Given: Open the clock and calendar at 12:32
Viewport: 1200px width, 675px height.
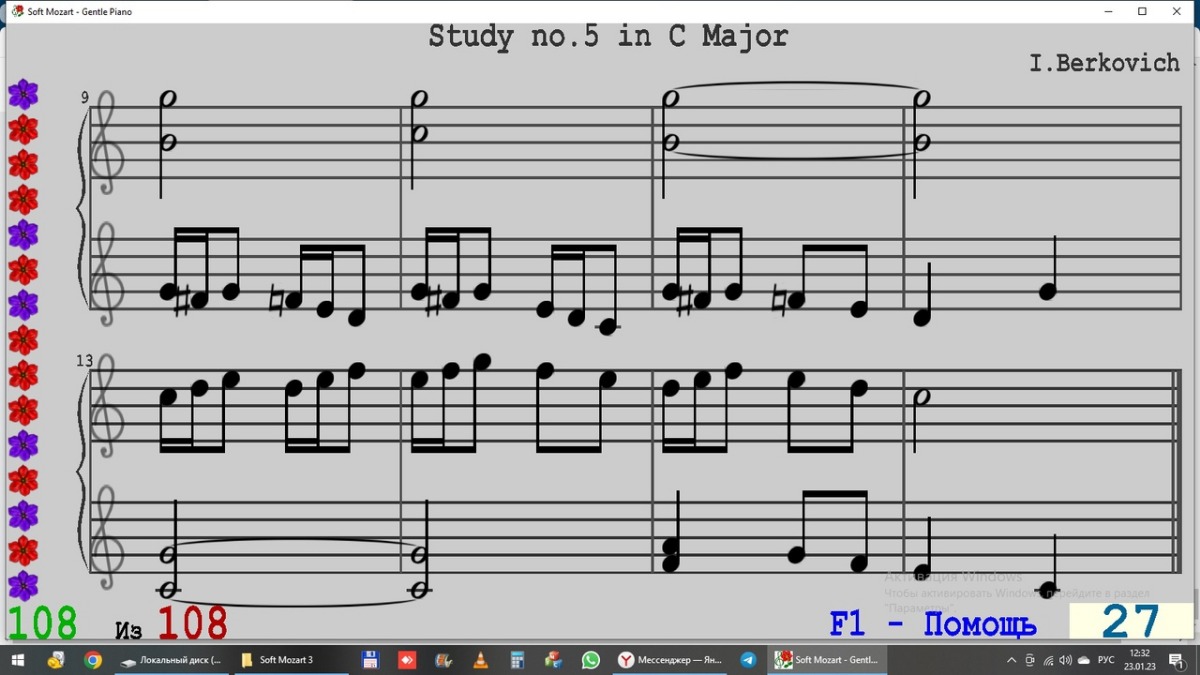Looking at the screenshot, I should click(1137, 660).
